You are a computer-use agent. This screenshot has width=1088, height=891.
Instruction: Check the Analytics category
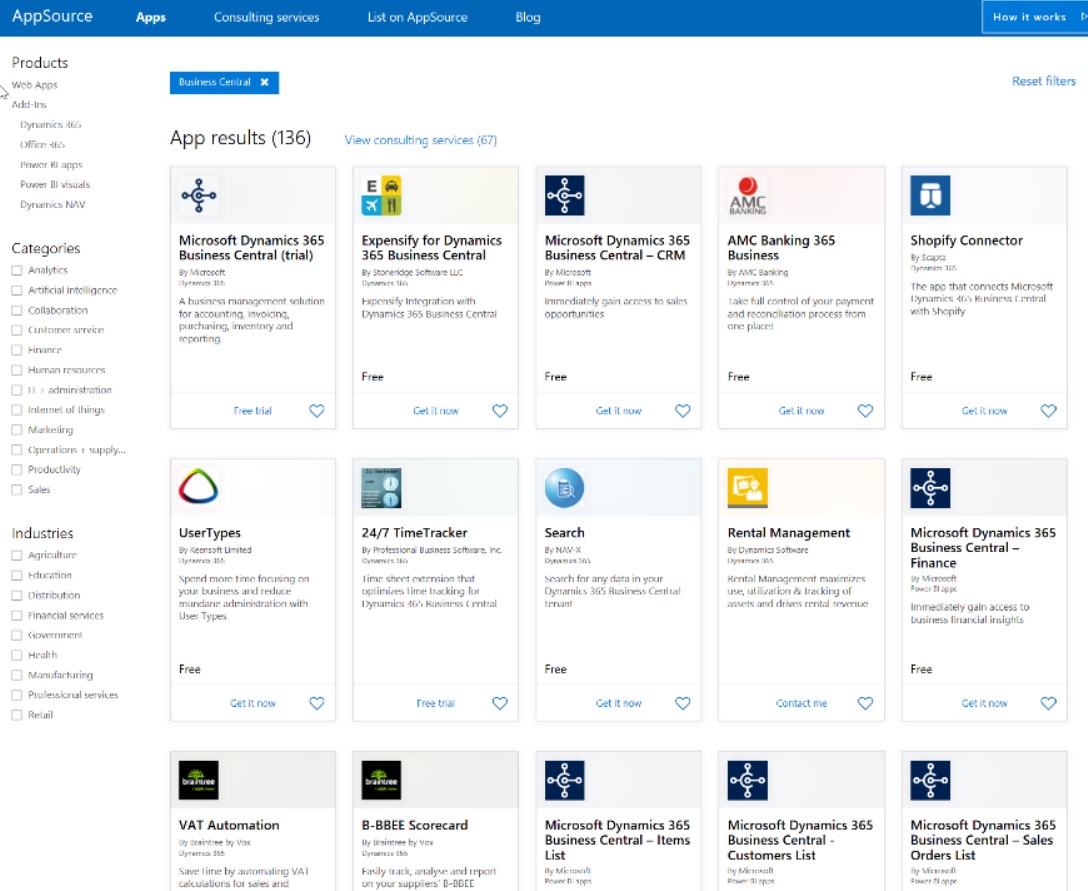point(17,271)
